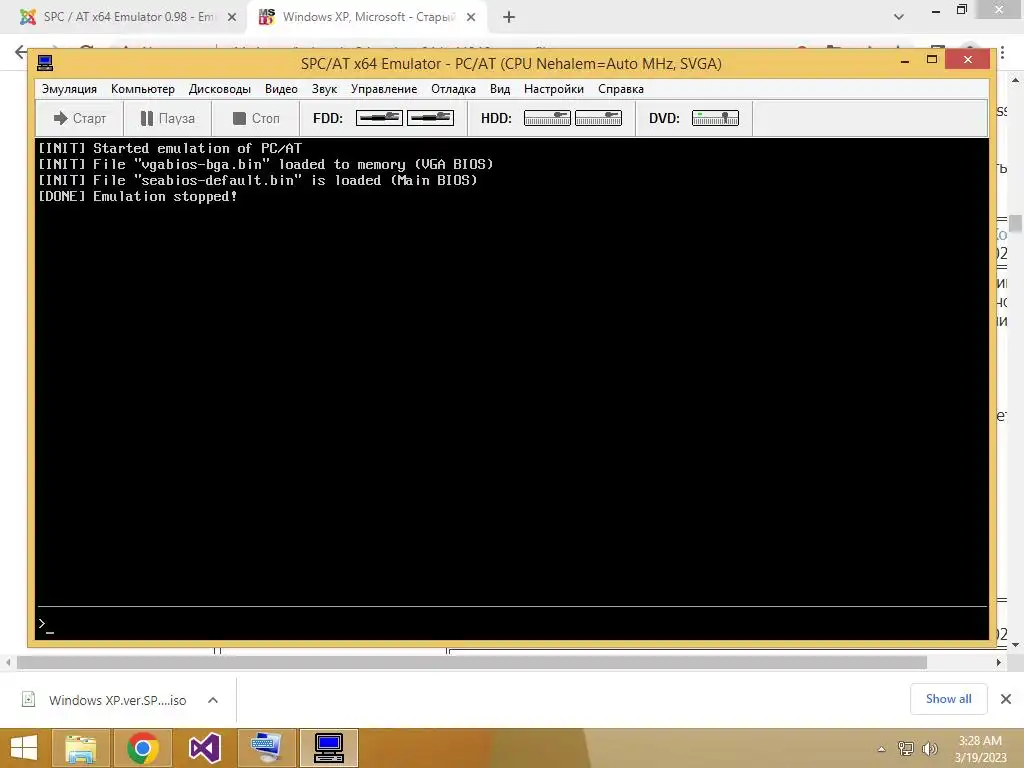Open the Компьютер menu
The width and height of the screenshot is (1024, 768).
coord(142,89)
